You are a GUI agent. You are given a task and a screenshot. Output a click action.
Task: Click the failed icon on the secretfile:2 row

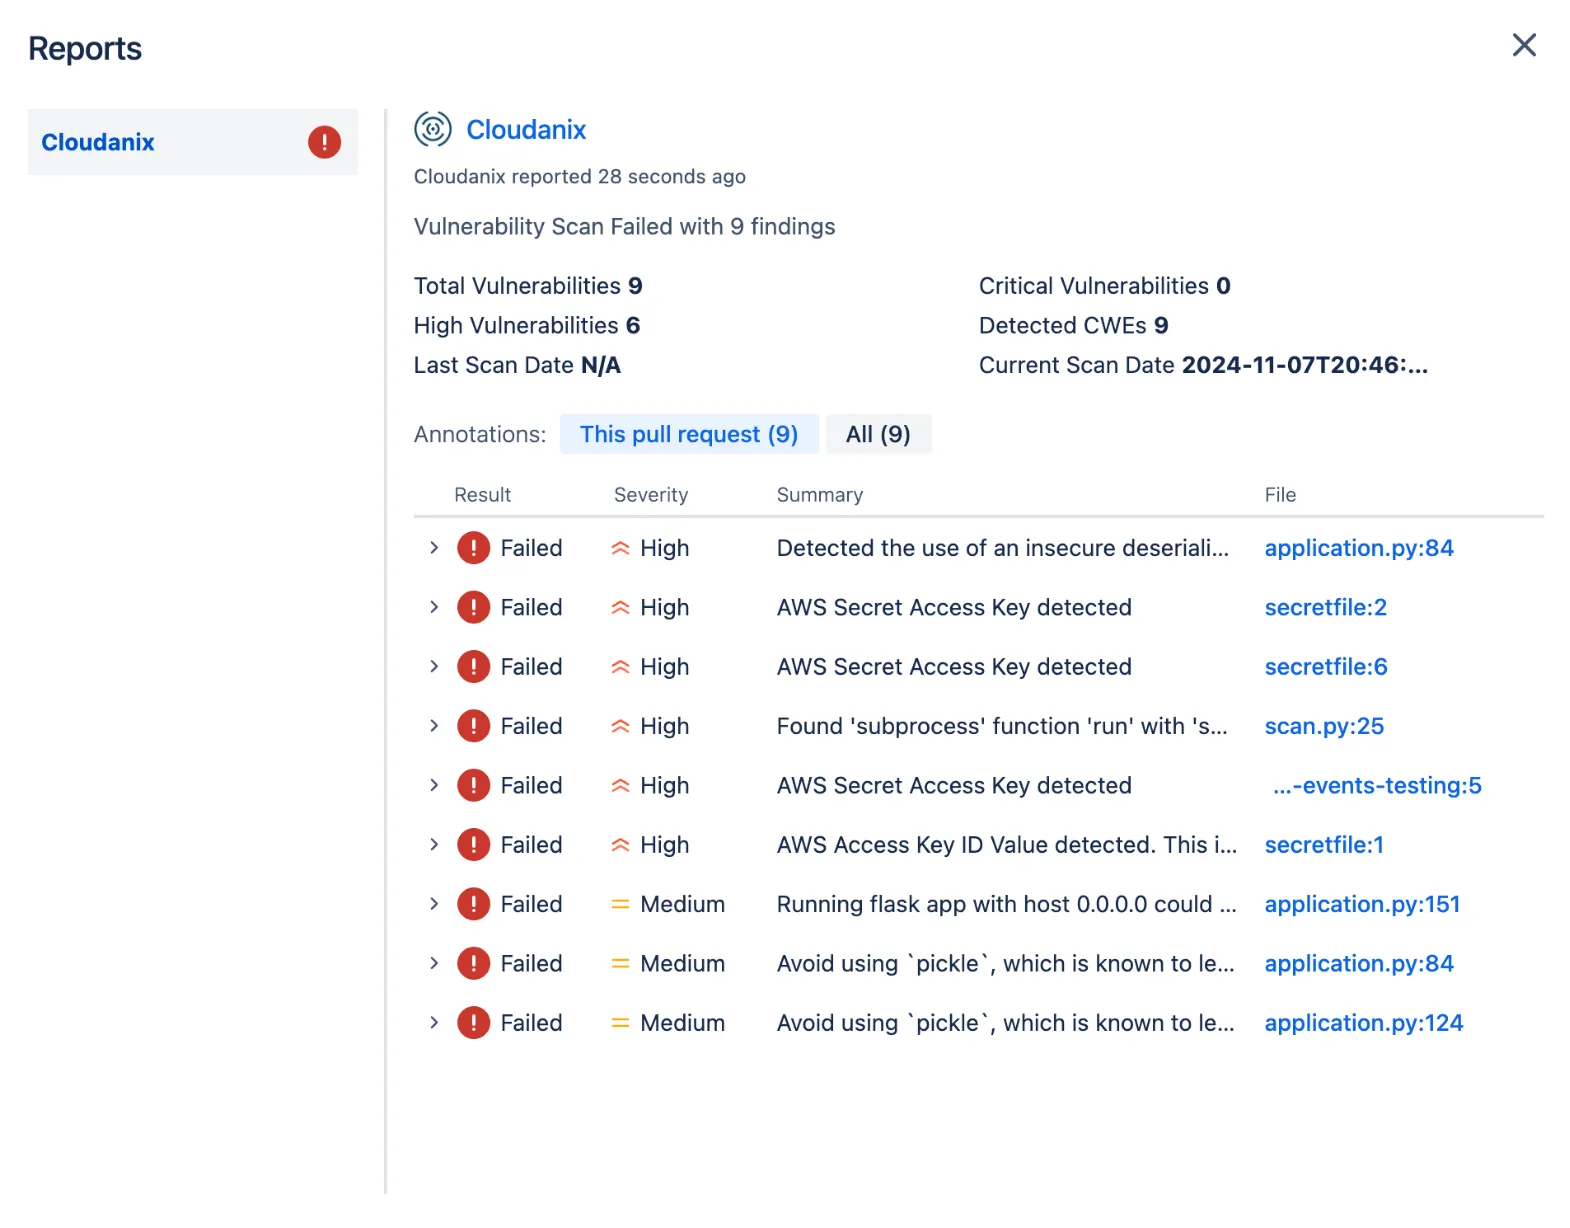coord(473,607)
